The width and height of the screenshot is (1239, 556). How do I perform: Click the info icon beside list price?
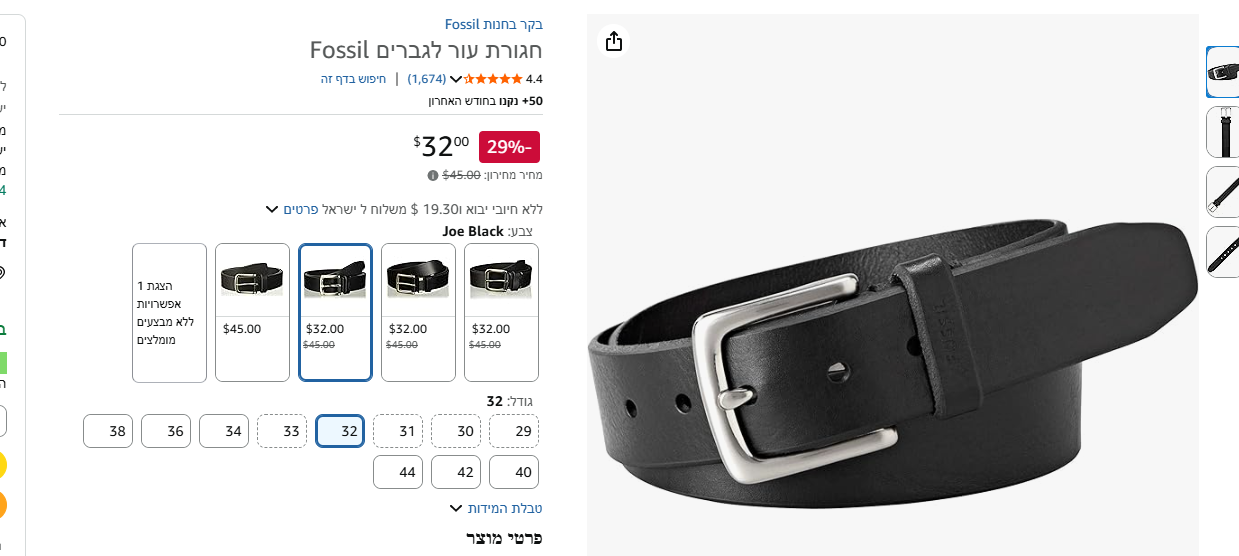pyautogui.click(x=433, y=175)
